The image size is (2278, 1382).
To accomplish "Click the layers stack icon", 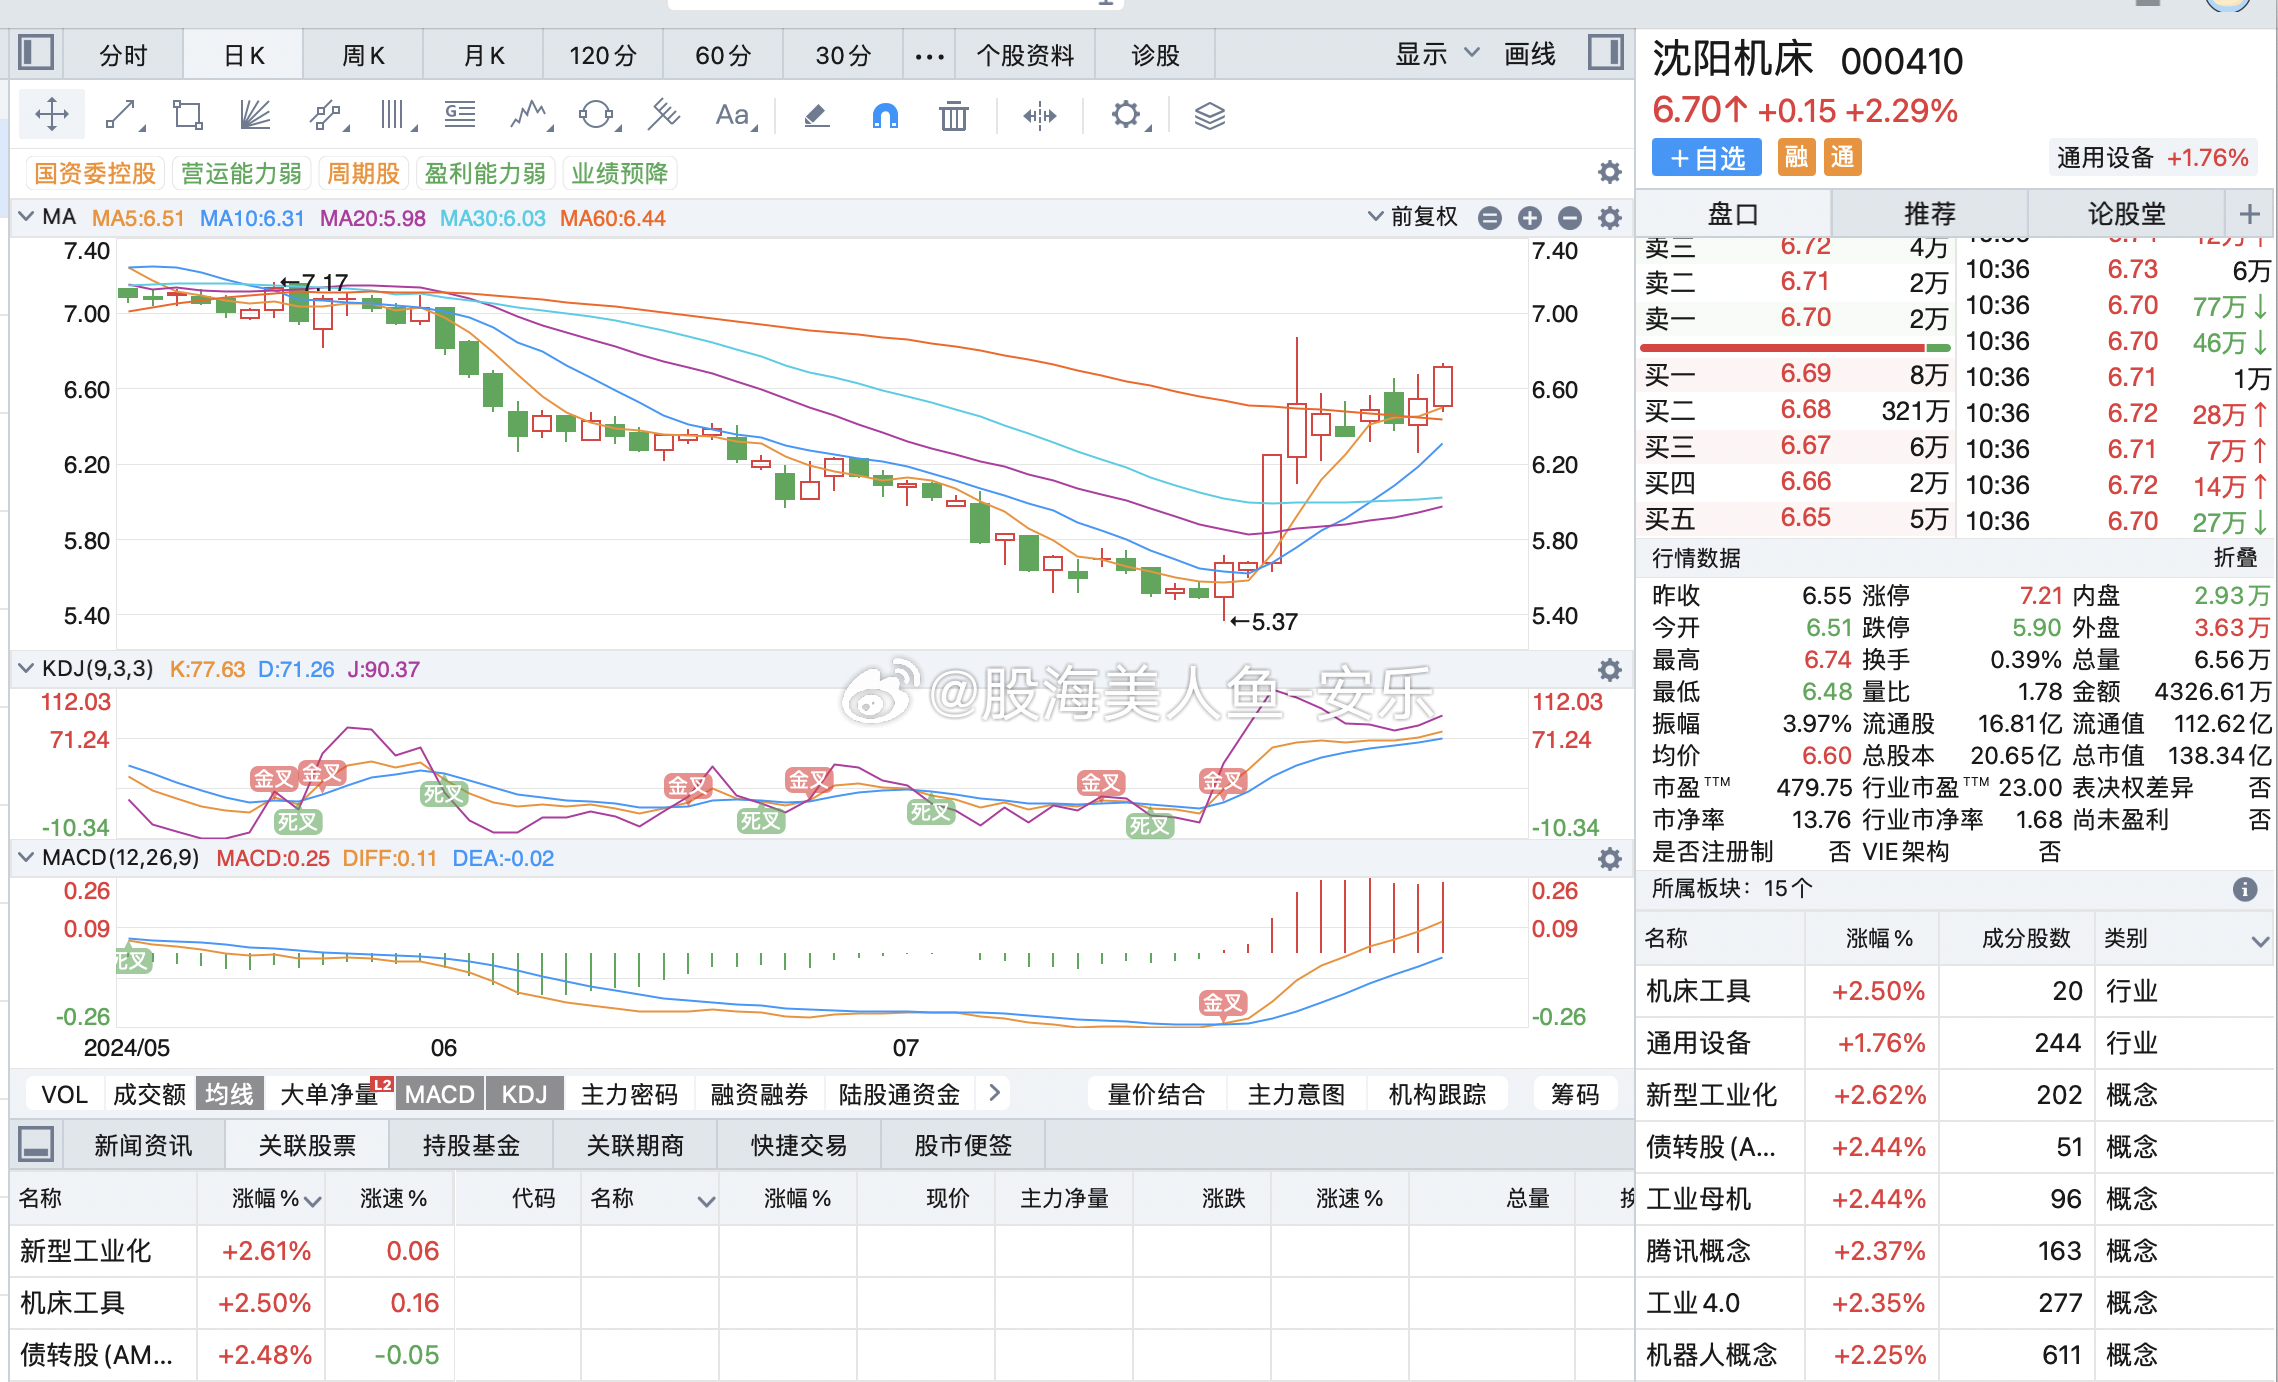I will (x=1210, y=116).
